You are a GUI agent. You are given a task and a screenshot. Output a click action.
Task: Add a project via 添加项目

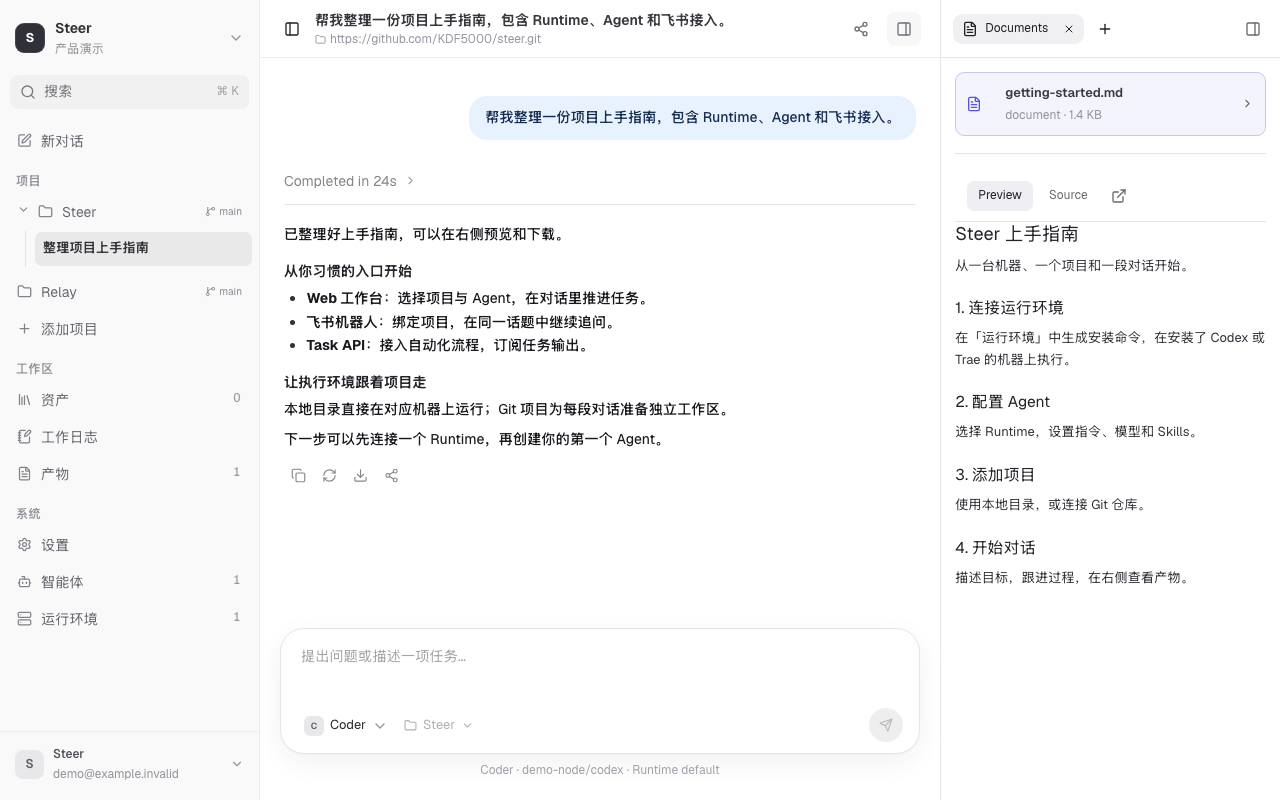point(130,329)
